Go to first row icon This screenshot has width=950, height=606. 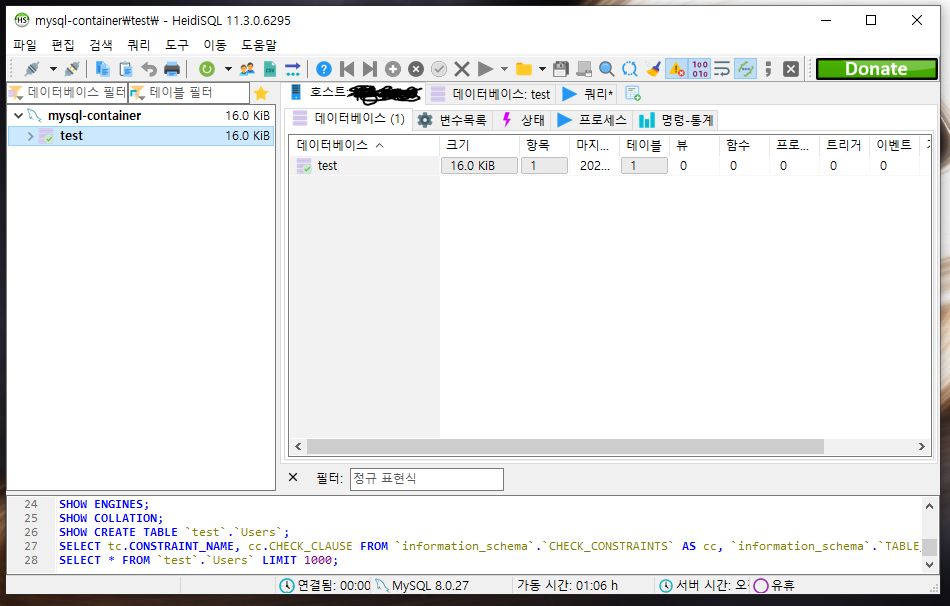347,69
